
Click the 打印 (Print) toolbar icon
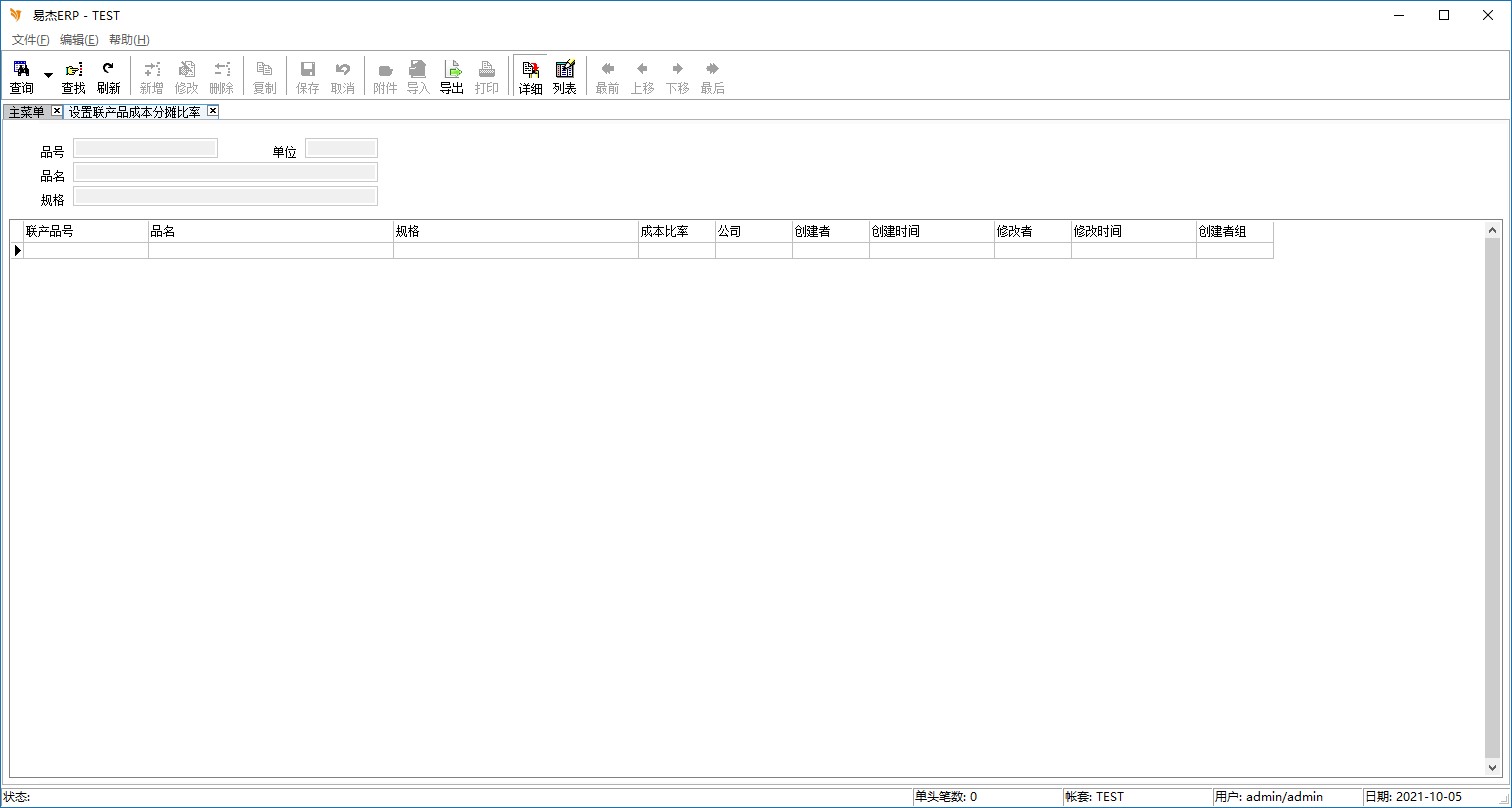pyautogui.click(x=487, y=77)
